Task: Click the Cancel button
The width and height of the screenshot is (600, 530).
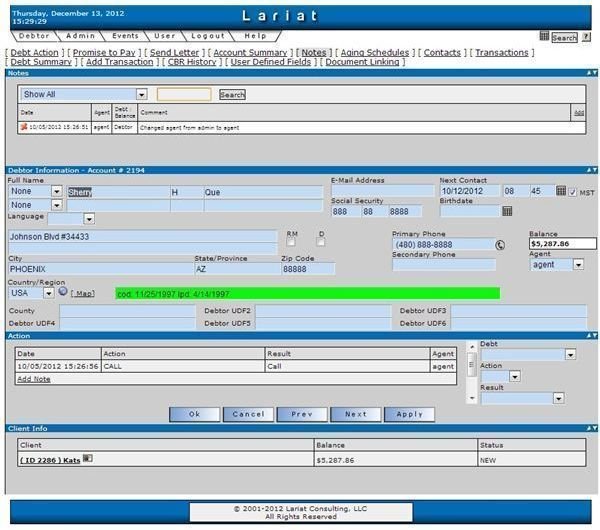Action: (248, 414)
